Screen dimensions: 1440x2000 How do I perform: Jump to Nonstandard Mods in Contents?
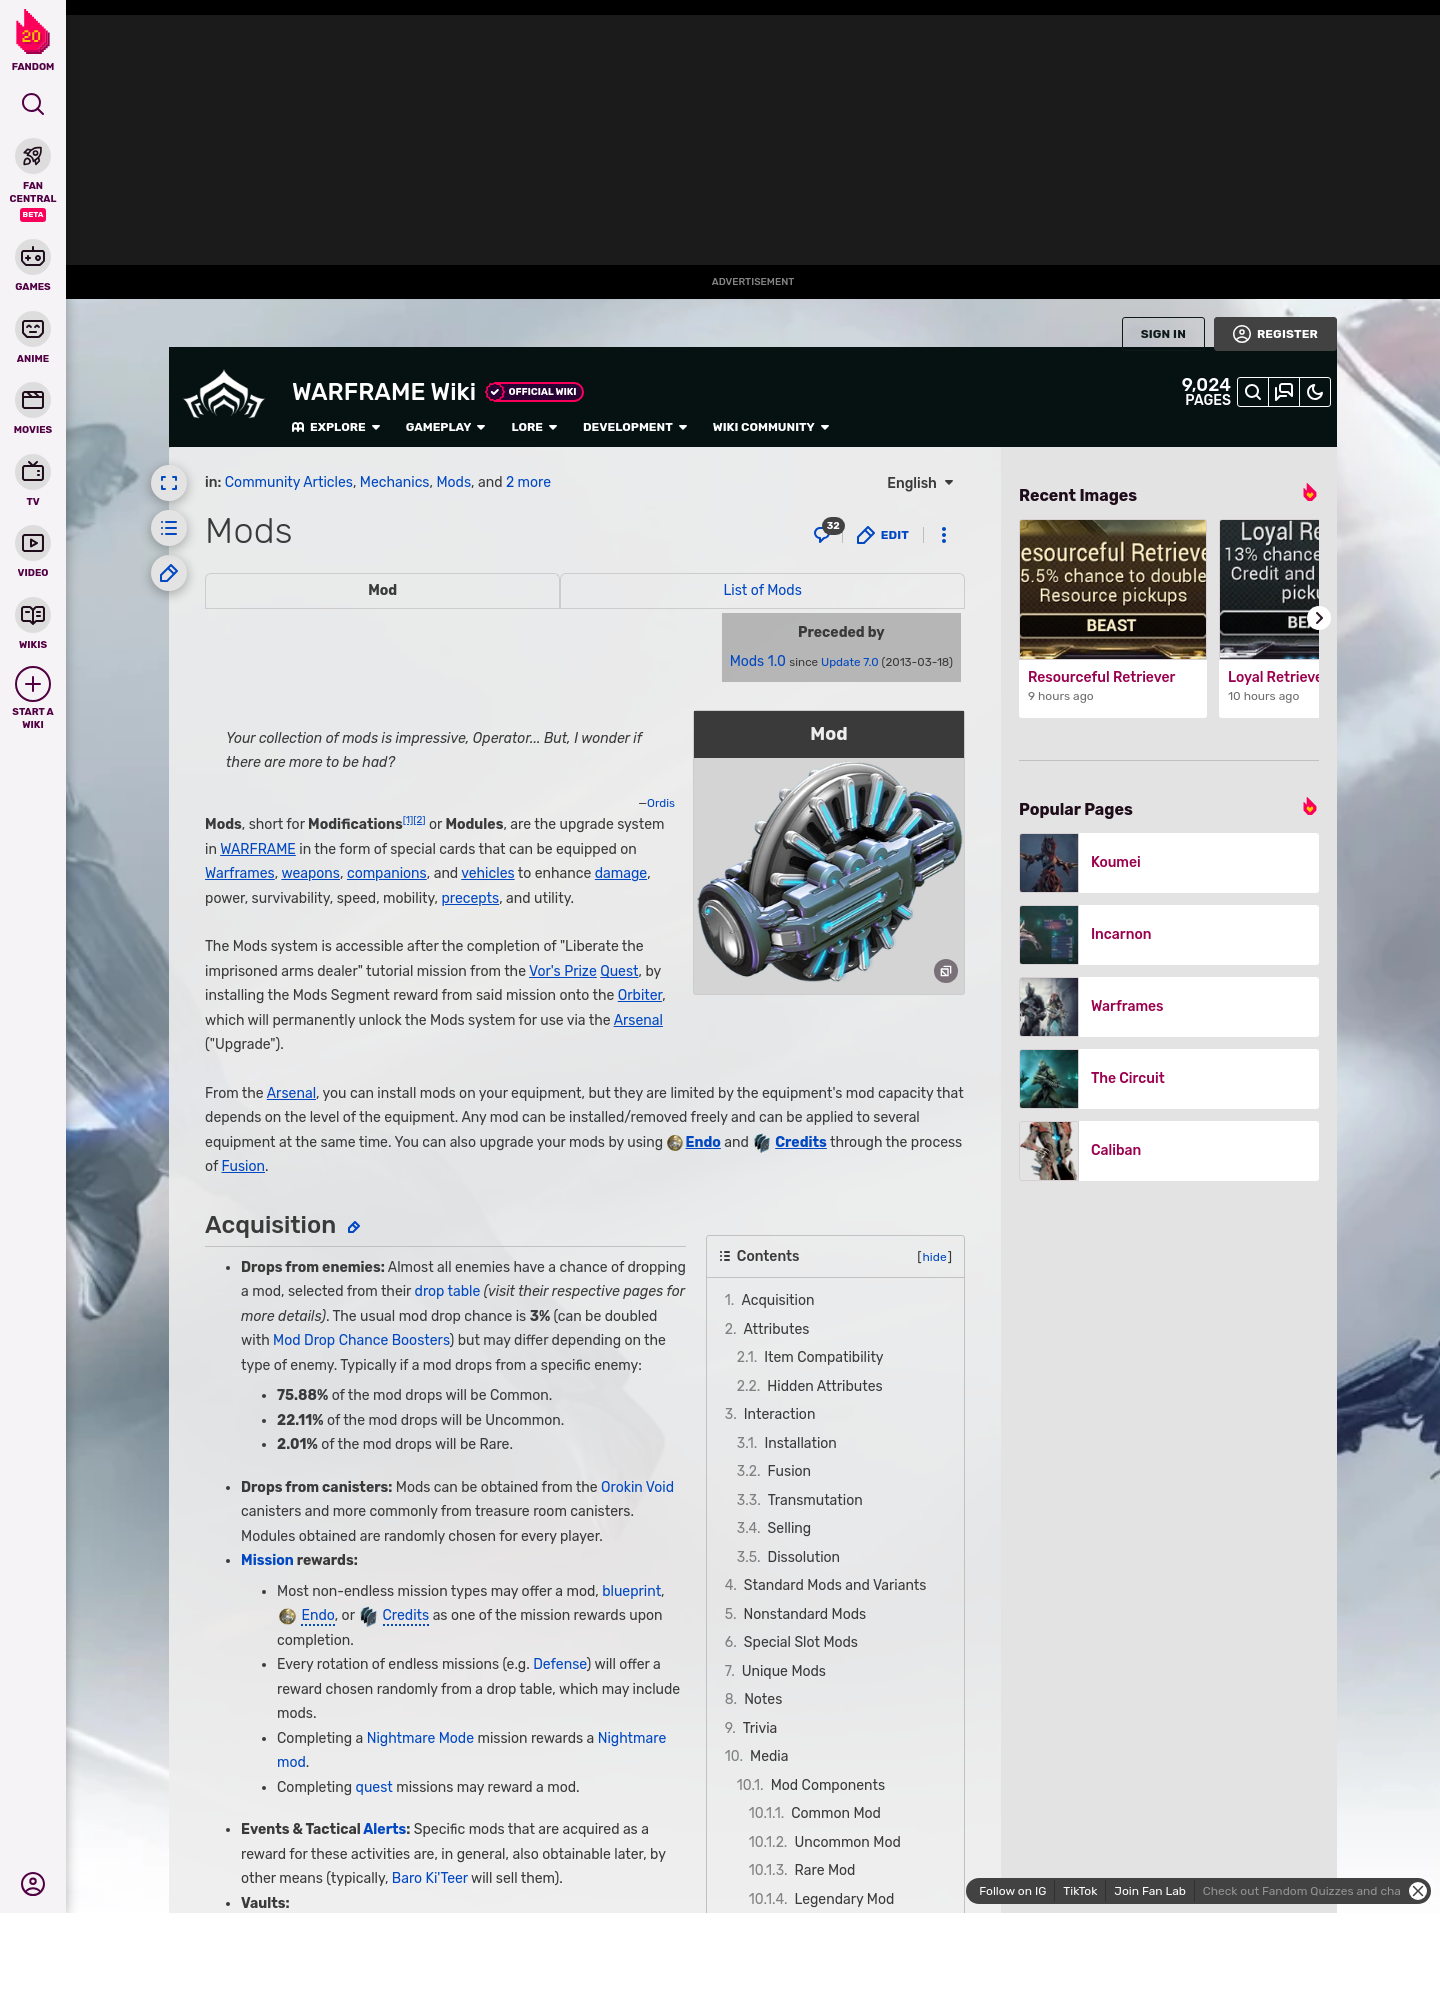(805, 1614)
